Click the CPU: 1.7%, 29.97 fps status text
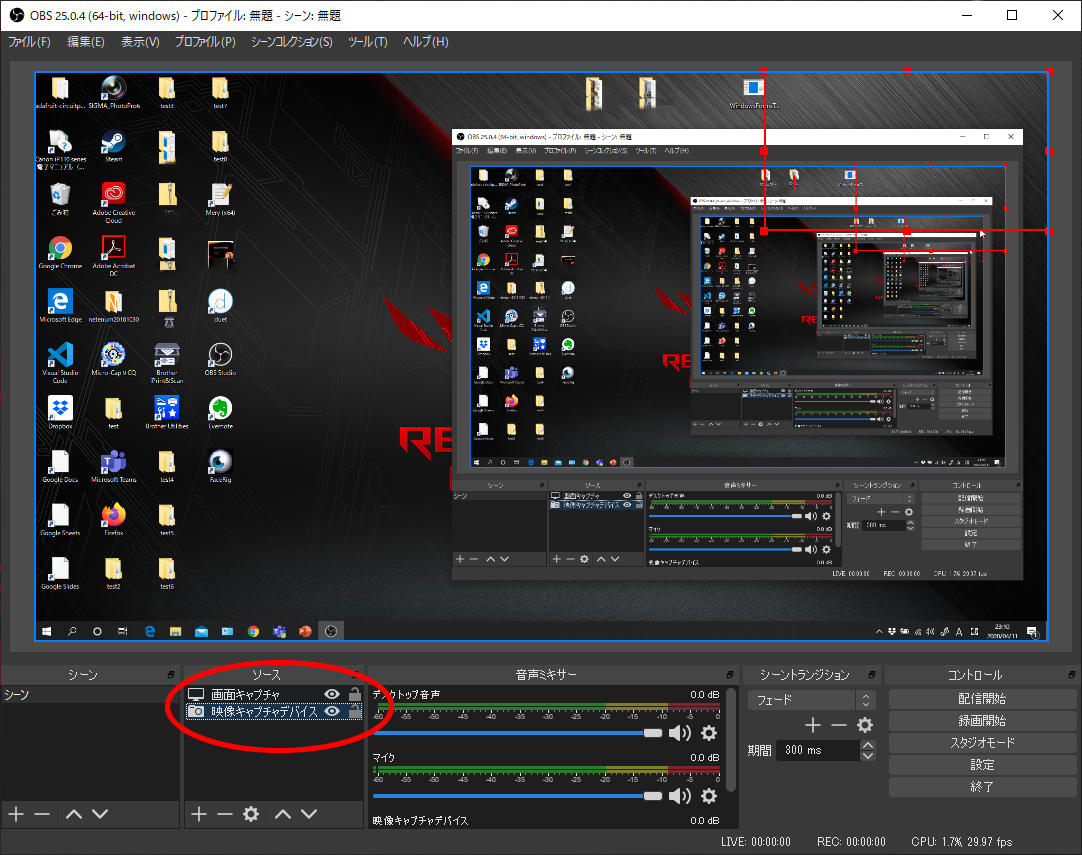This screenshot has width=1082, height=855. (961, 842)
